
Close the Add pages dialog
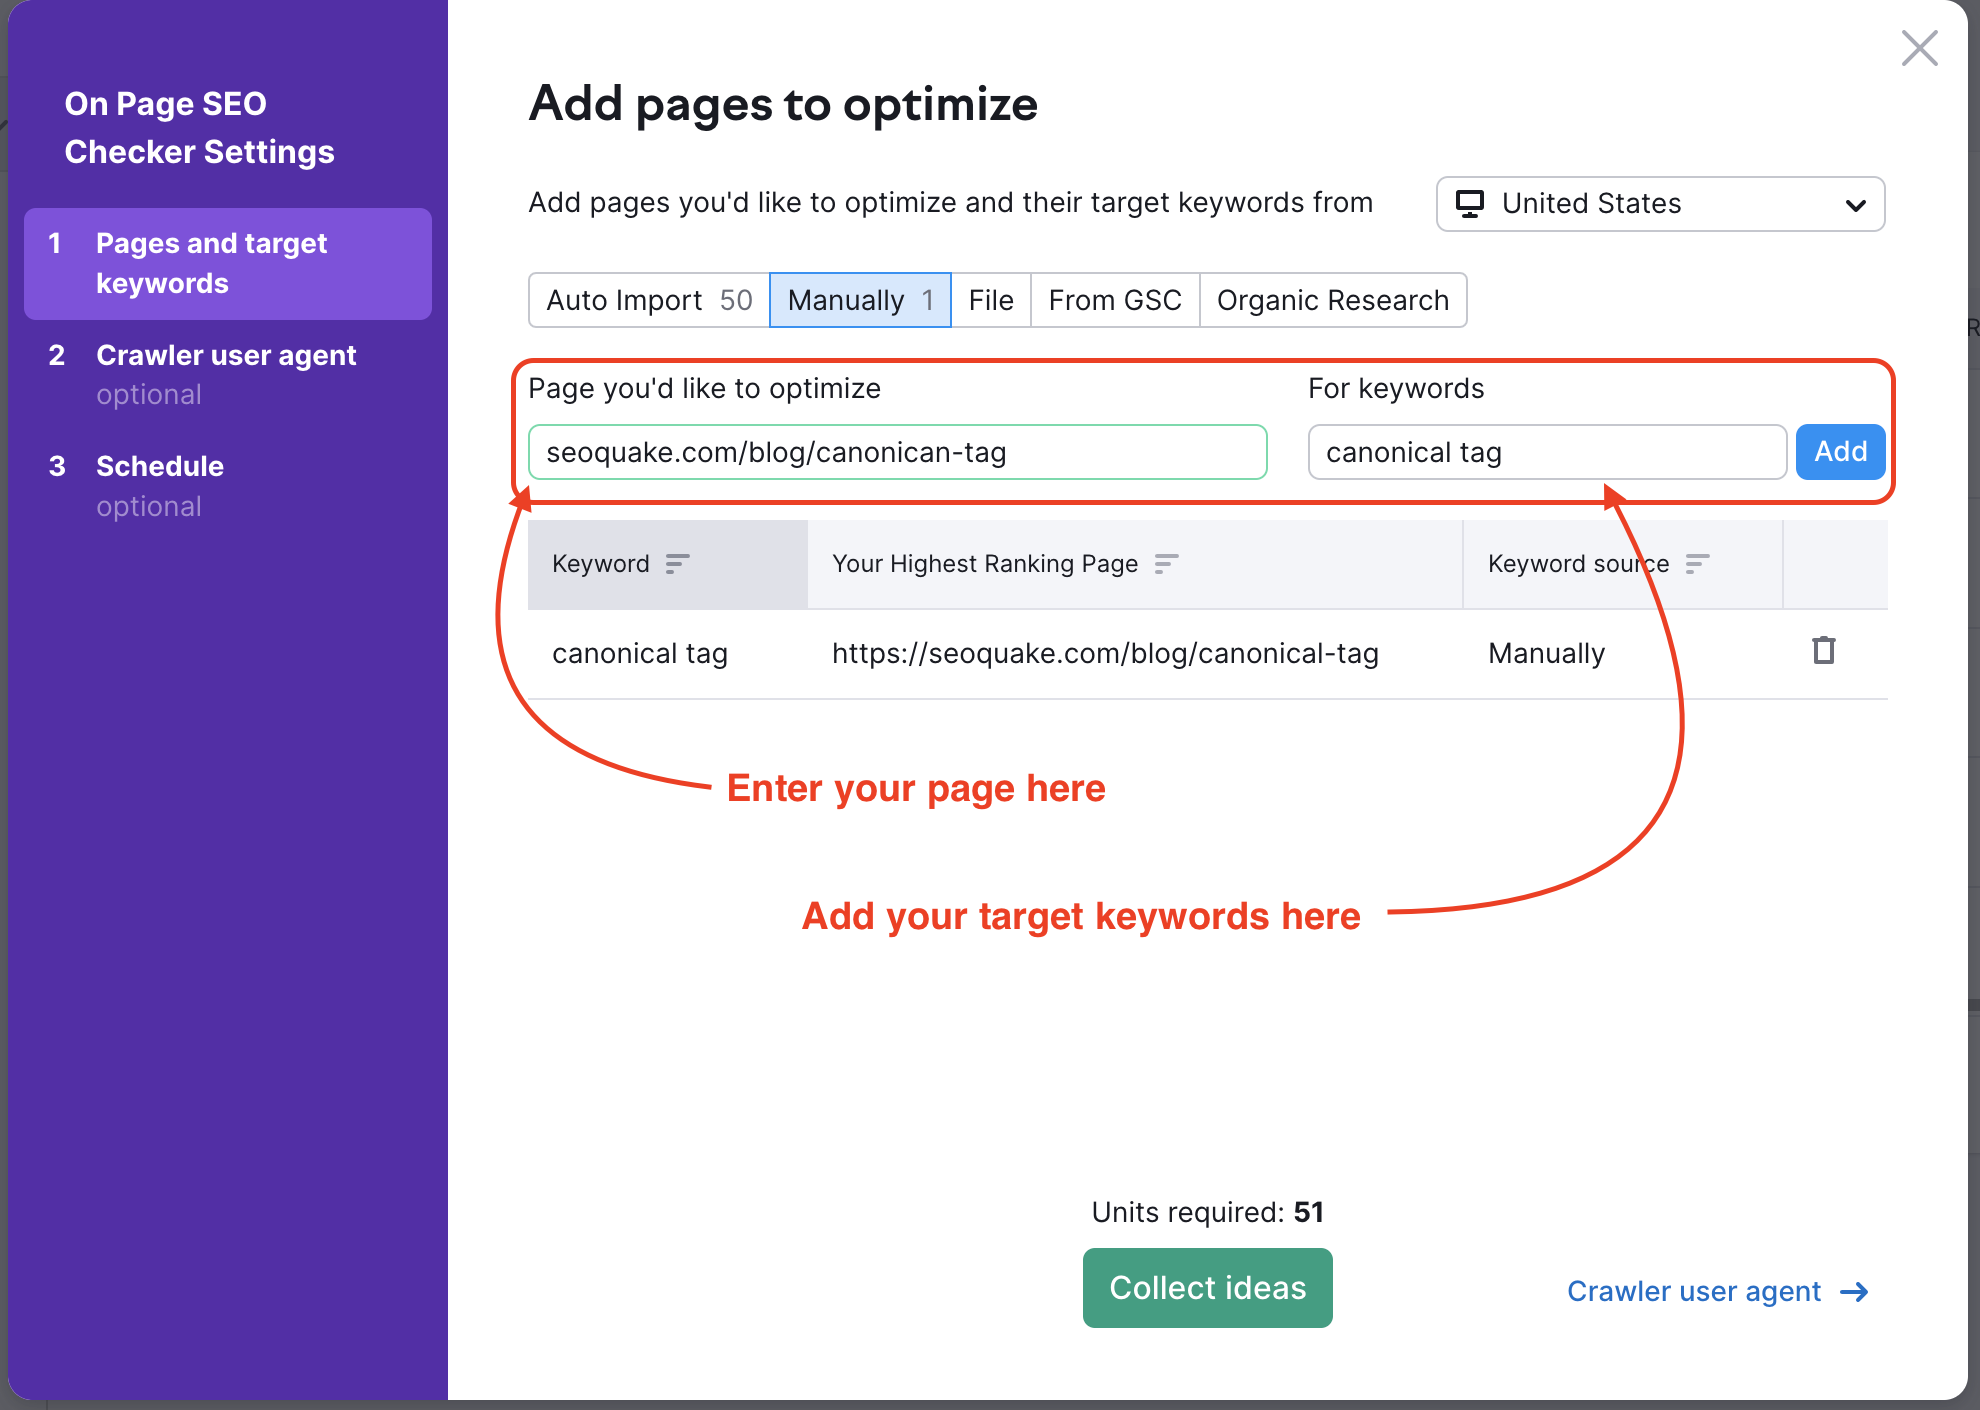coord(1918,47)
